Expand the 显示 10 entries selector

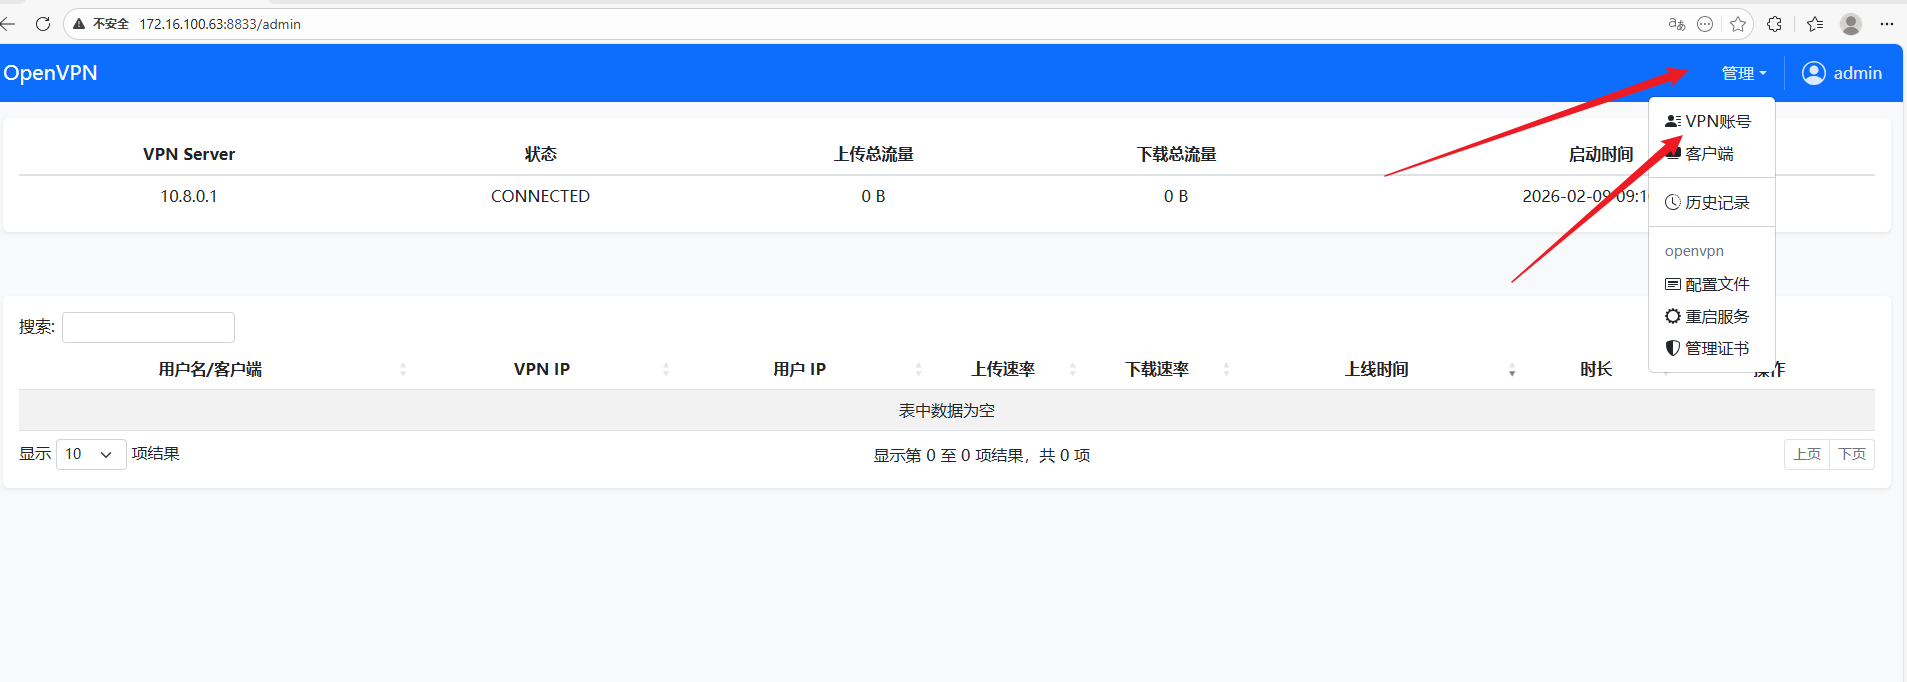[x=91, y=454]
